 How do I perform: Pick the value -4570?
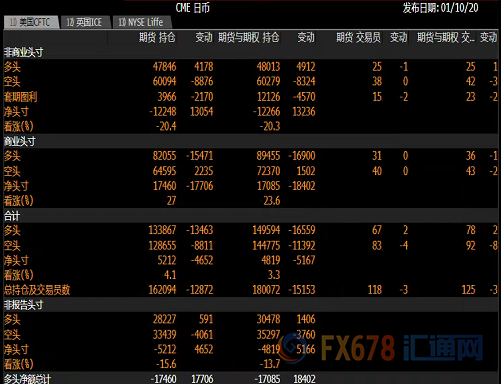(x=304, y=97)
